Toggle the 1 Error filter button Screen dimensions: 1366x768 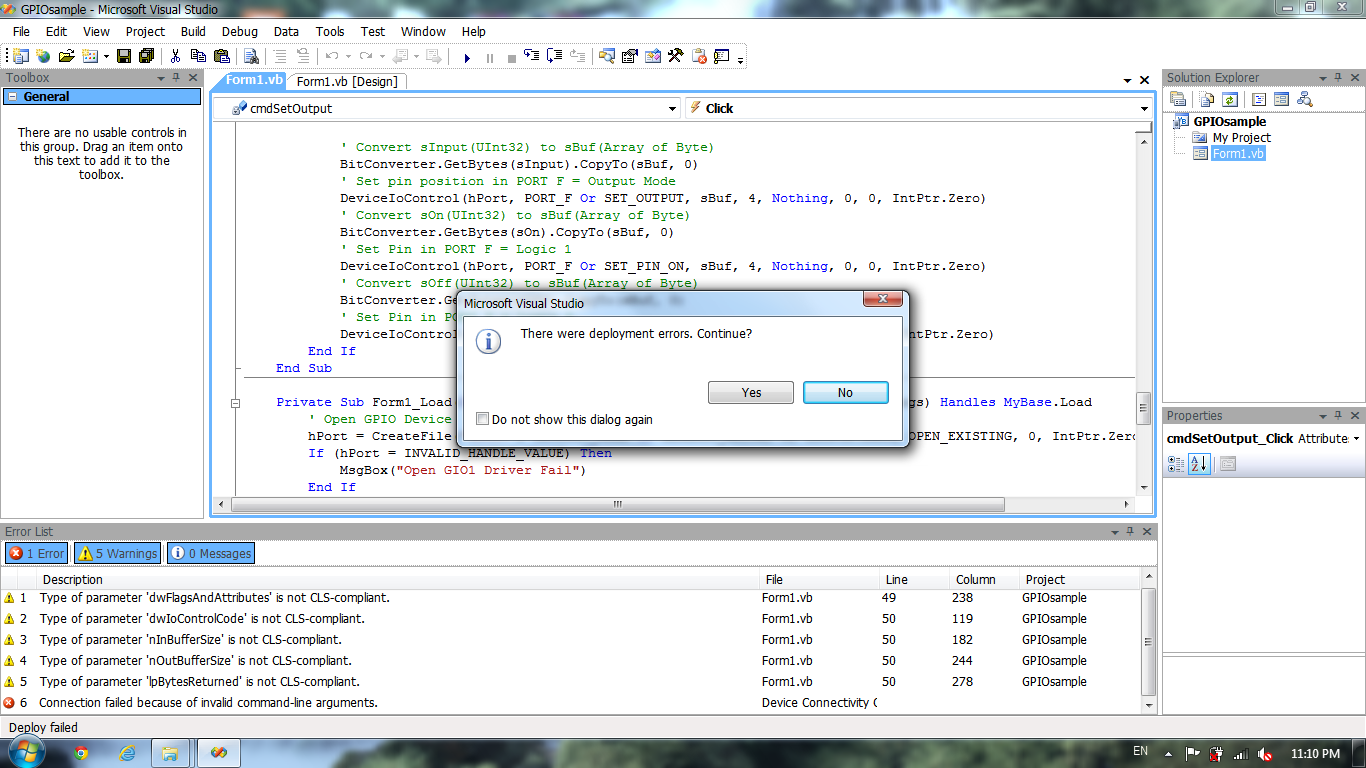[37, 553]
